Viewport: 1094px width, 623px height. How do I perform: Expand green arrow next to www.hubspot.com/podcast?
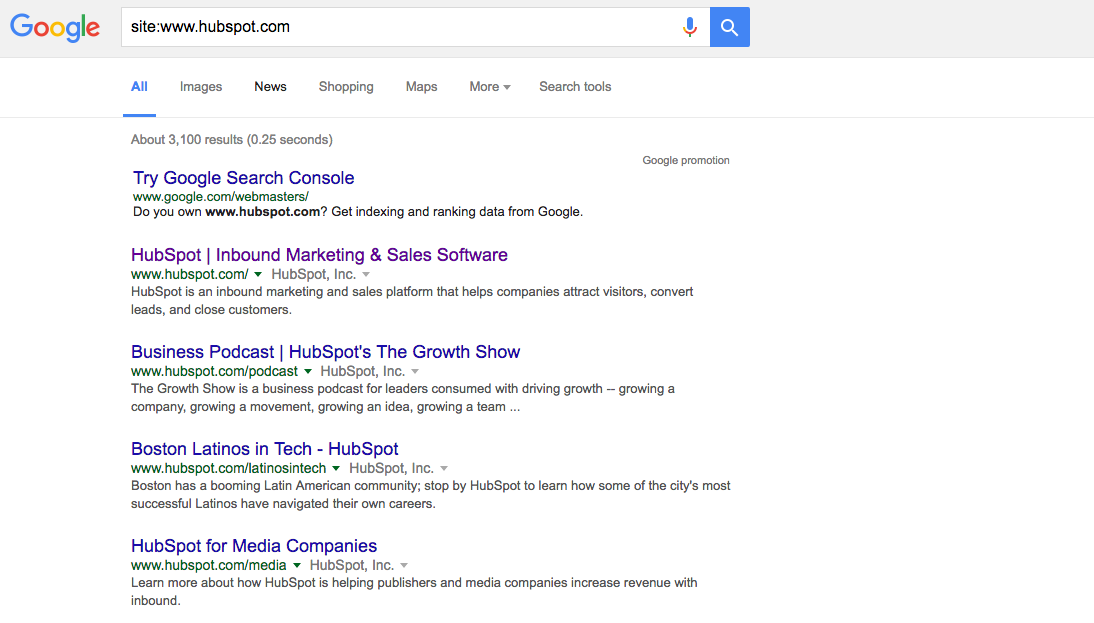[308, 372]
